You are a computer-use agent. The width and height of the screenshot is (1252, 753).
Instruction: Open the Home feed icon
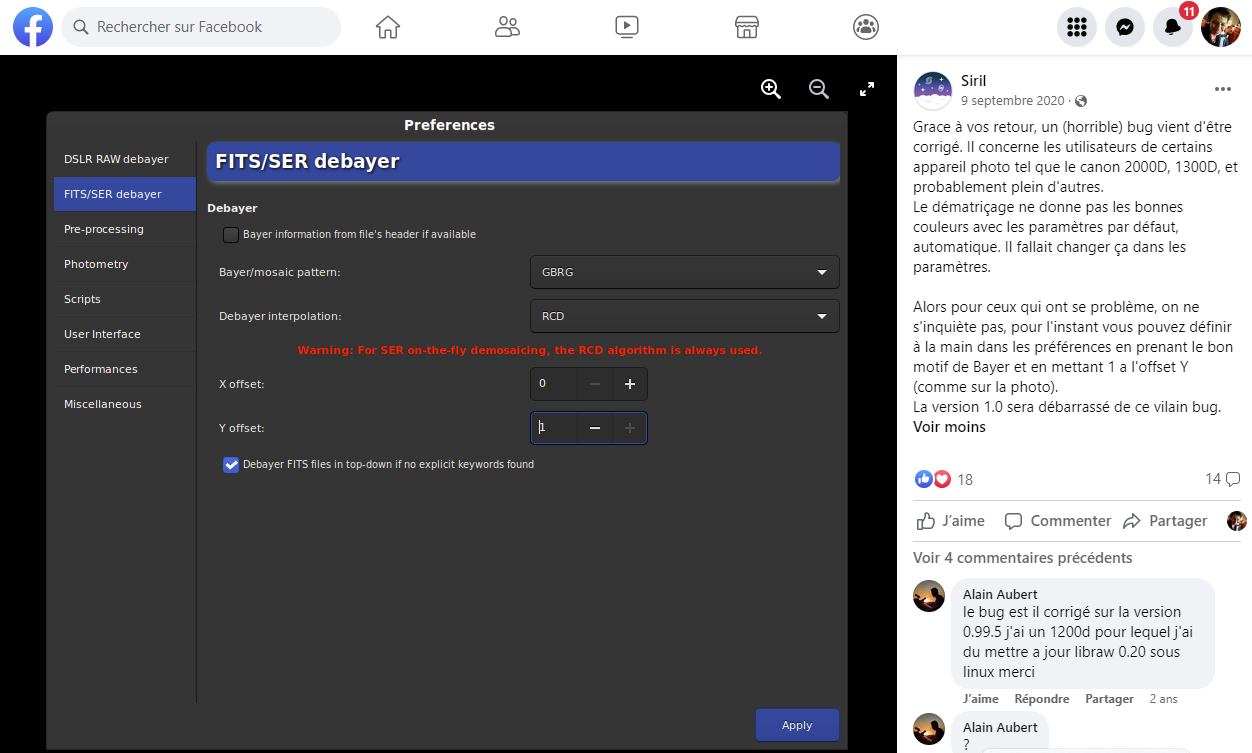coord(388,27)
